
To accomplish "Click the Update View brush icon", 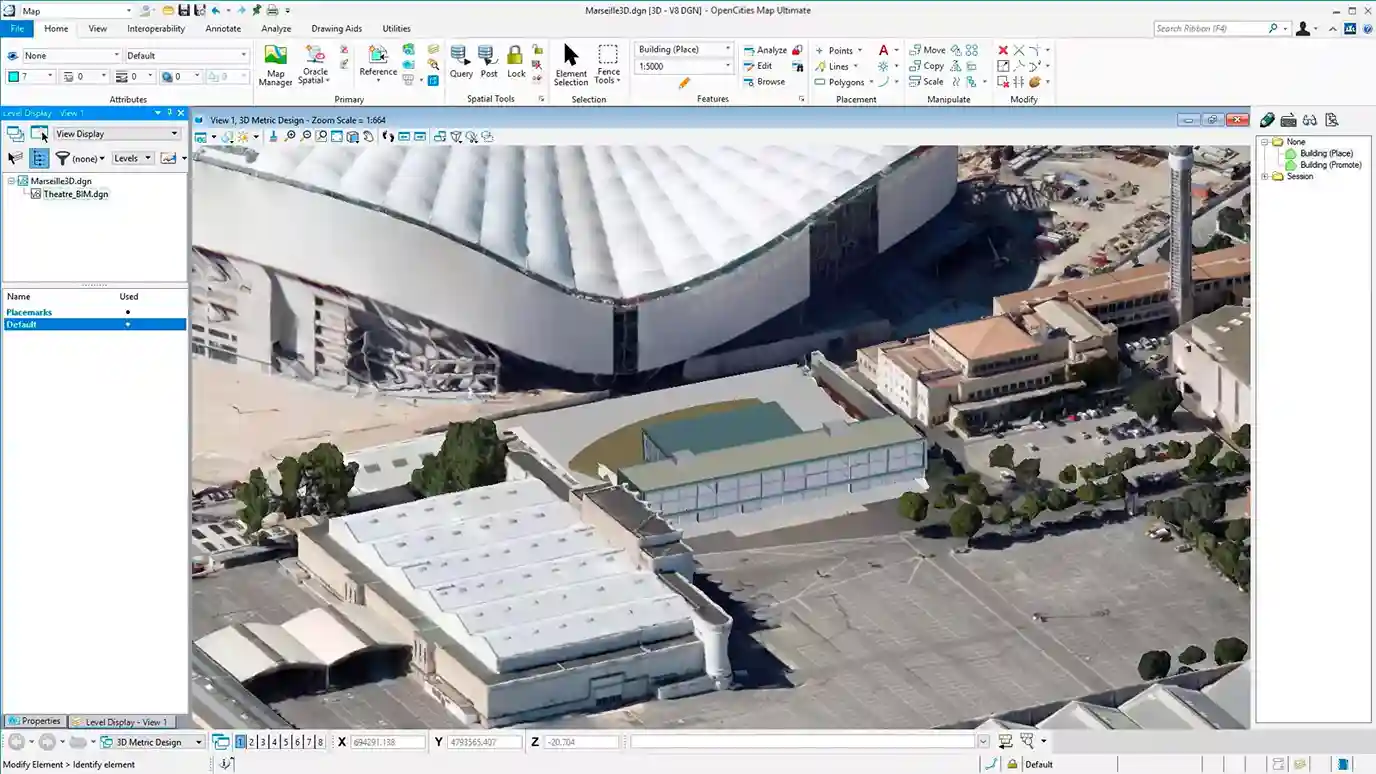I will click(273, 136).
